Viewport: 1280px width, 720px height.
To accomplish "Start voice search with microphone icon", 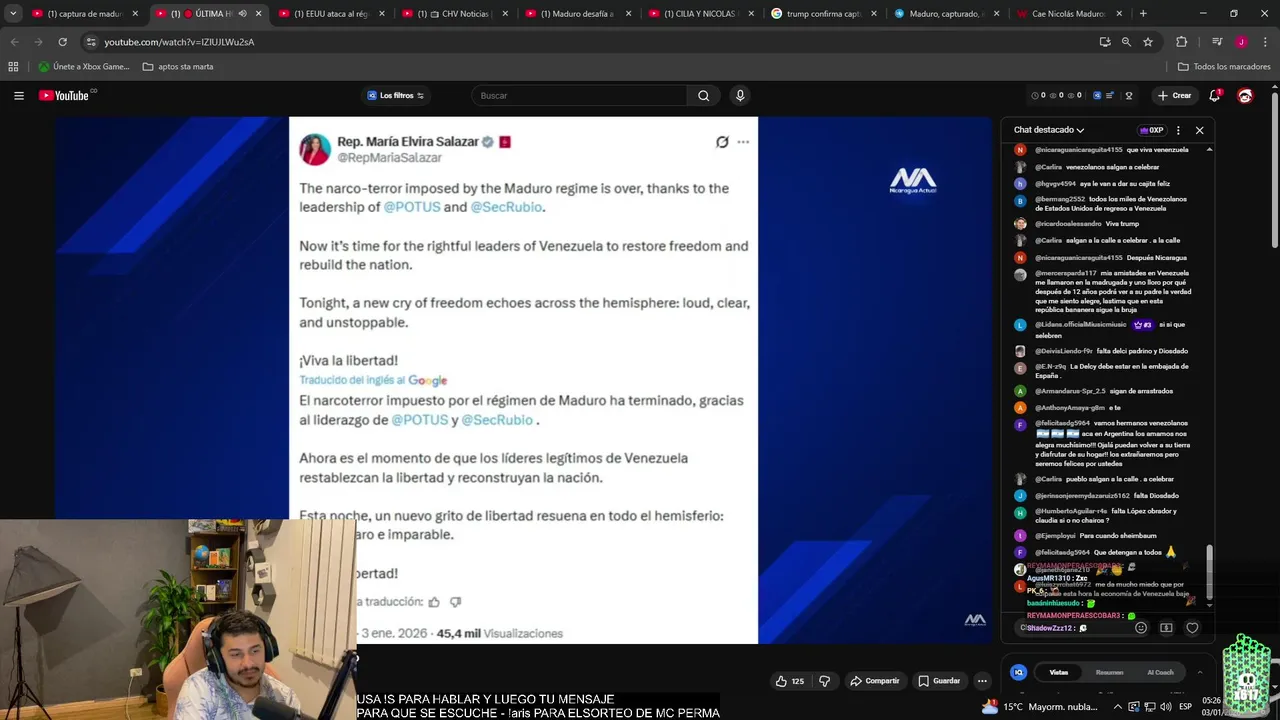I will pos(740,96).
